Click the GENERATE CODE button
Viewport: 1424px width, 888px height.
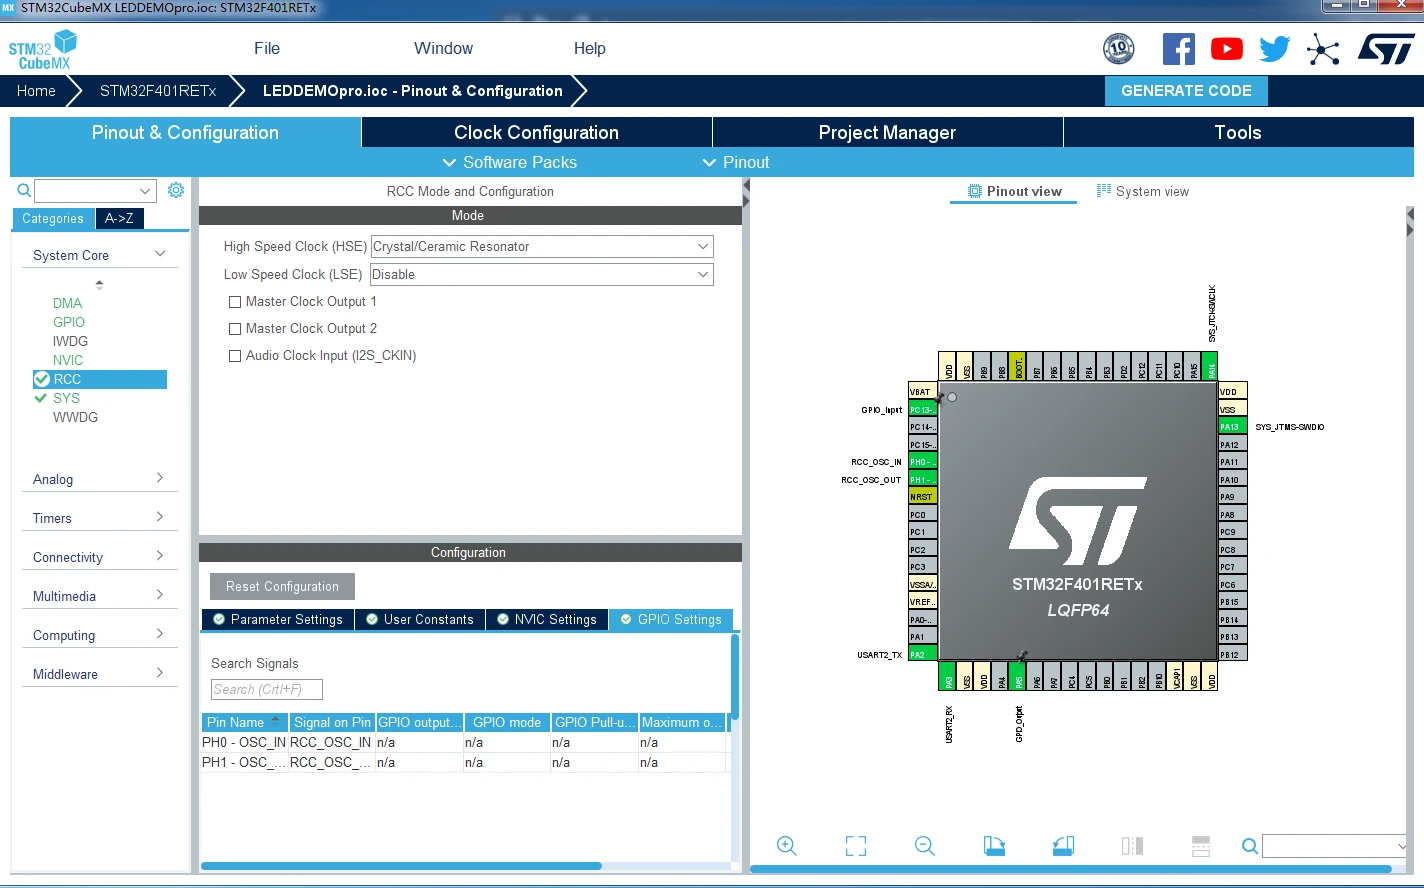tap(1186, 91)
